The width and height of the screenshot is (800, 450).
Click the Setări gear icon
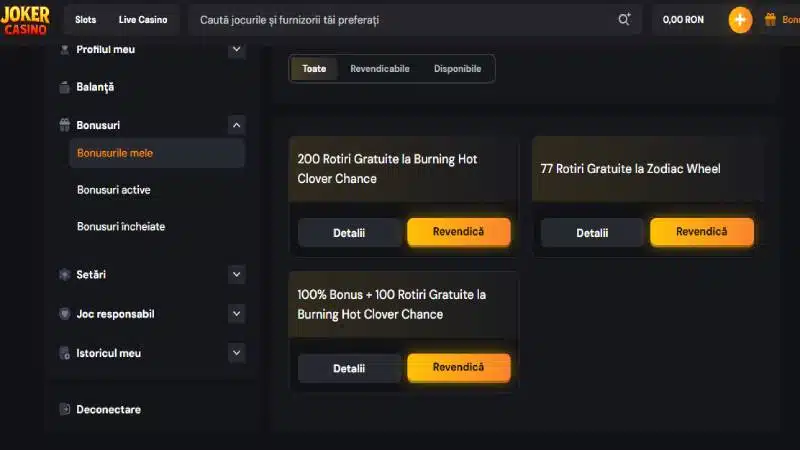(x=65, y=274)
